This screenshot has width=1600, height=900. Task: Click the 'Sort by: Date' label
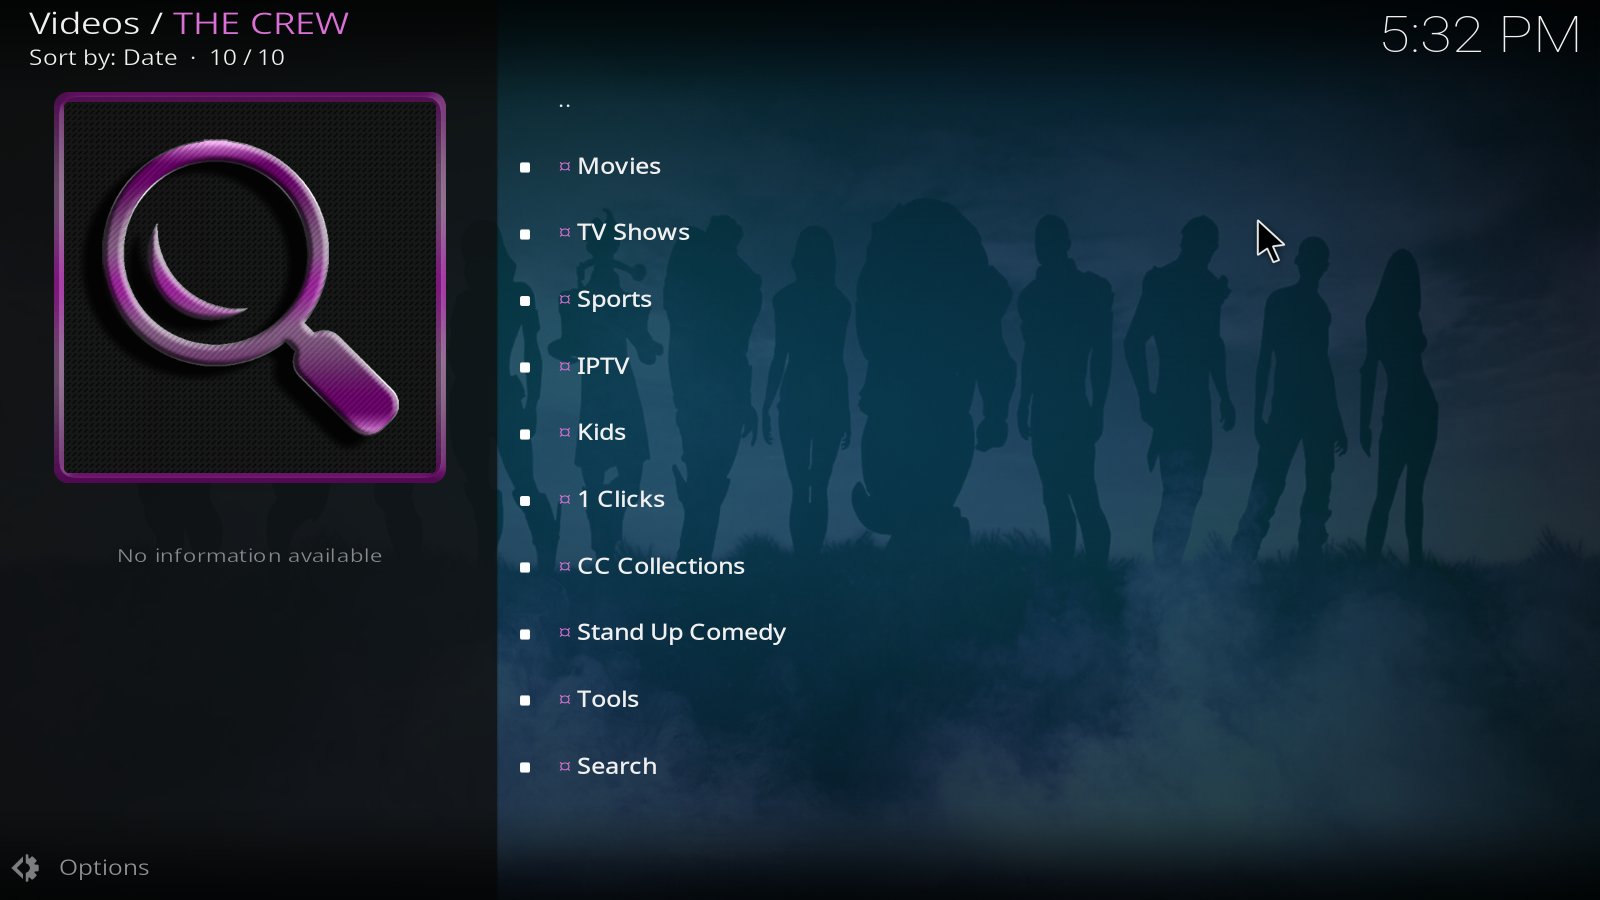coord(103,58)
